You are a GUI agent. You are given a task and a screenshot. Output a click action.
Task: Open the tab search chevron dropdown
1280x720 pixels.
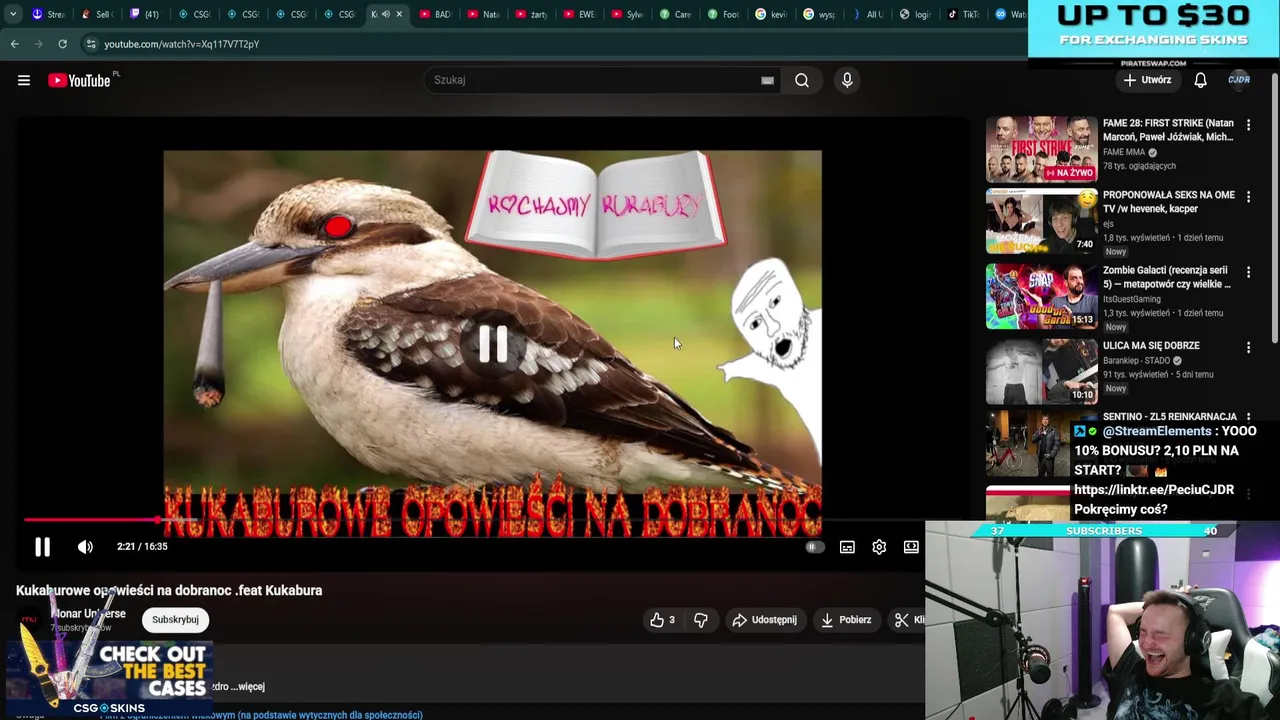[x=12, y=14]
